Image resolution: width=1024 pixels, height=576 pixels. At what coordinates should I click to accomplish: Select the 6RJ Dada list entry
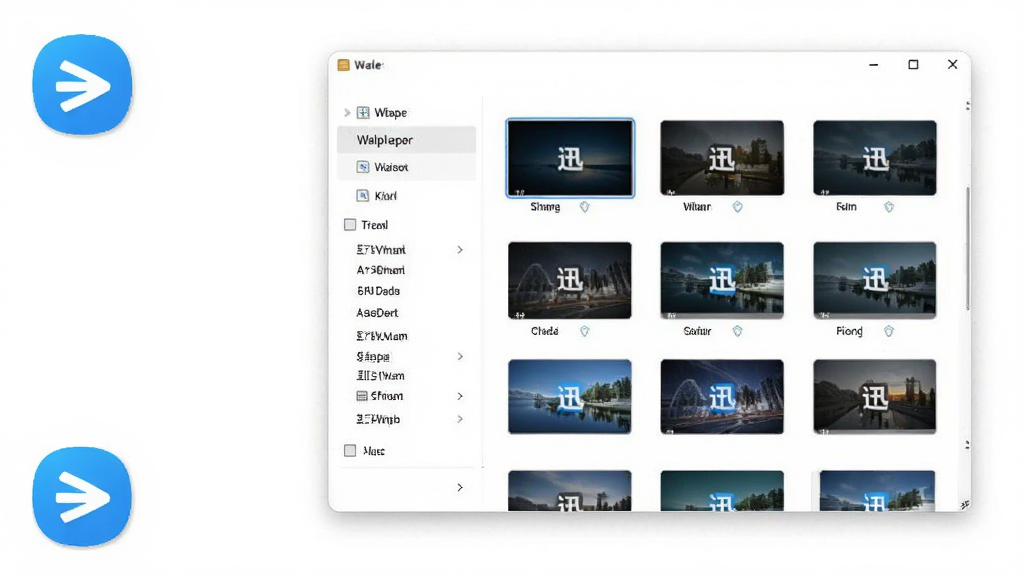(378, 291)
